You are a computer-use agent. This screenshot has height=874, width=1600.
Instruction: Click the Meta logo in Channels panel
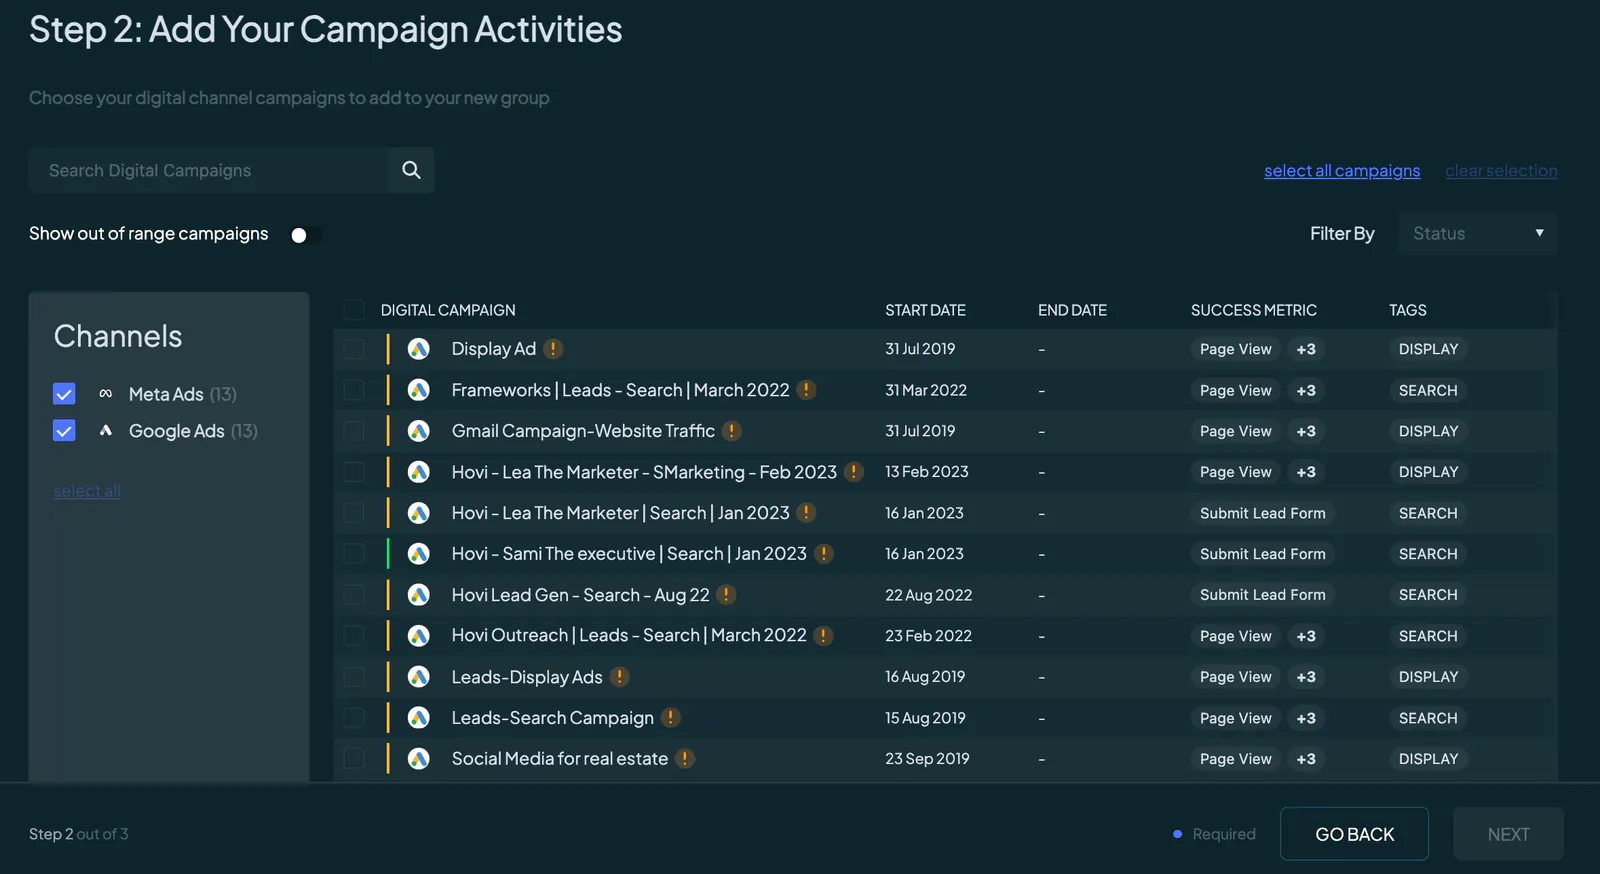(106, 394)
